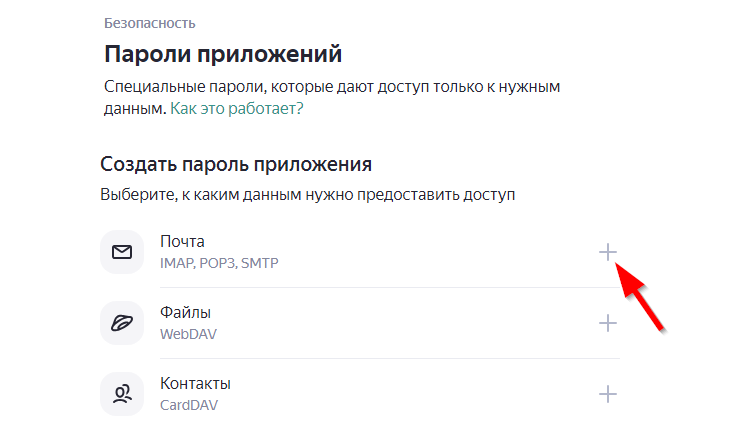Click the envelope icon for Почта
This screenshot has width=740, height=432.
pos(122,252)
